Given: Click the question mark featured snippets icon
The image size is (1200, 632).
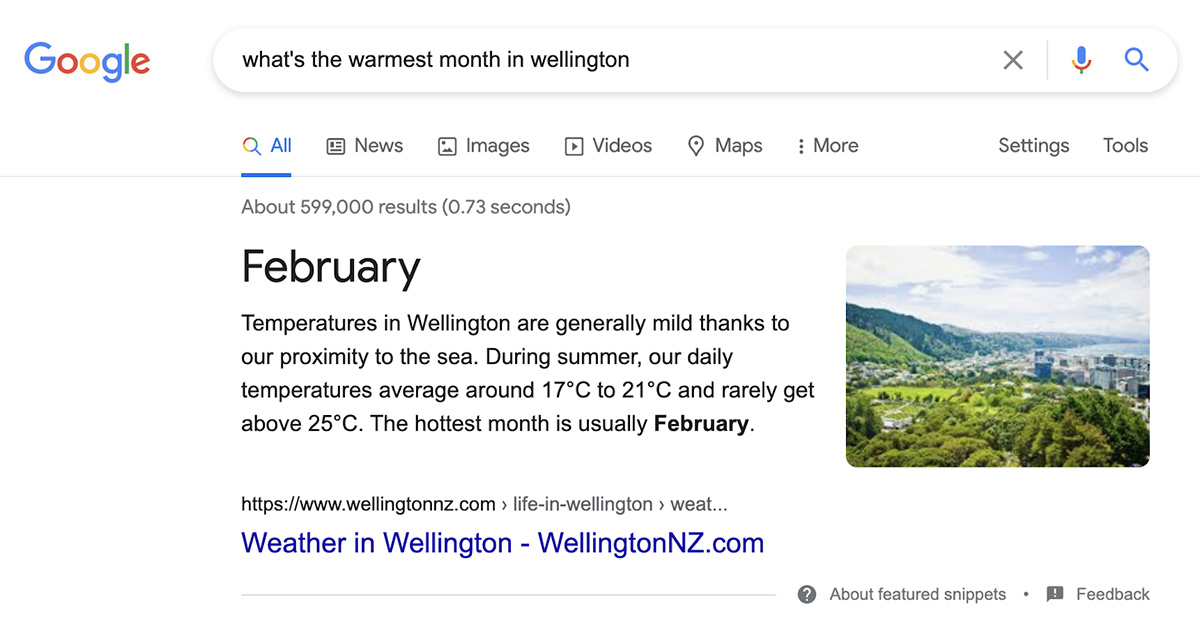Looking at the screenshot, I should click(807, 594).
